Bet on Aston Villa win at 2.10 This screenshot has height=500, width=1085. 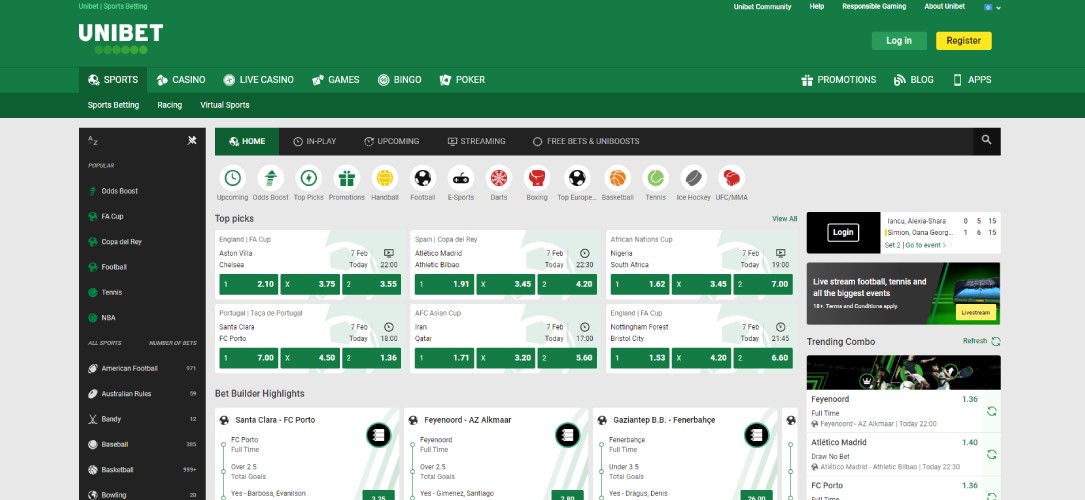(x=249, y=284)
